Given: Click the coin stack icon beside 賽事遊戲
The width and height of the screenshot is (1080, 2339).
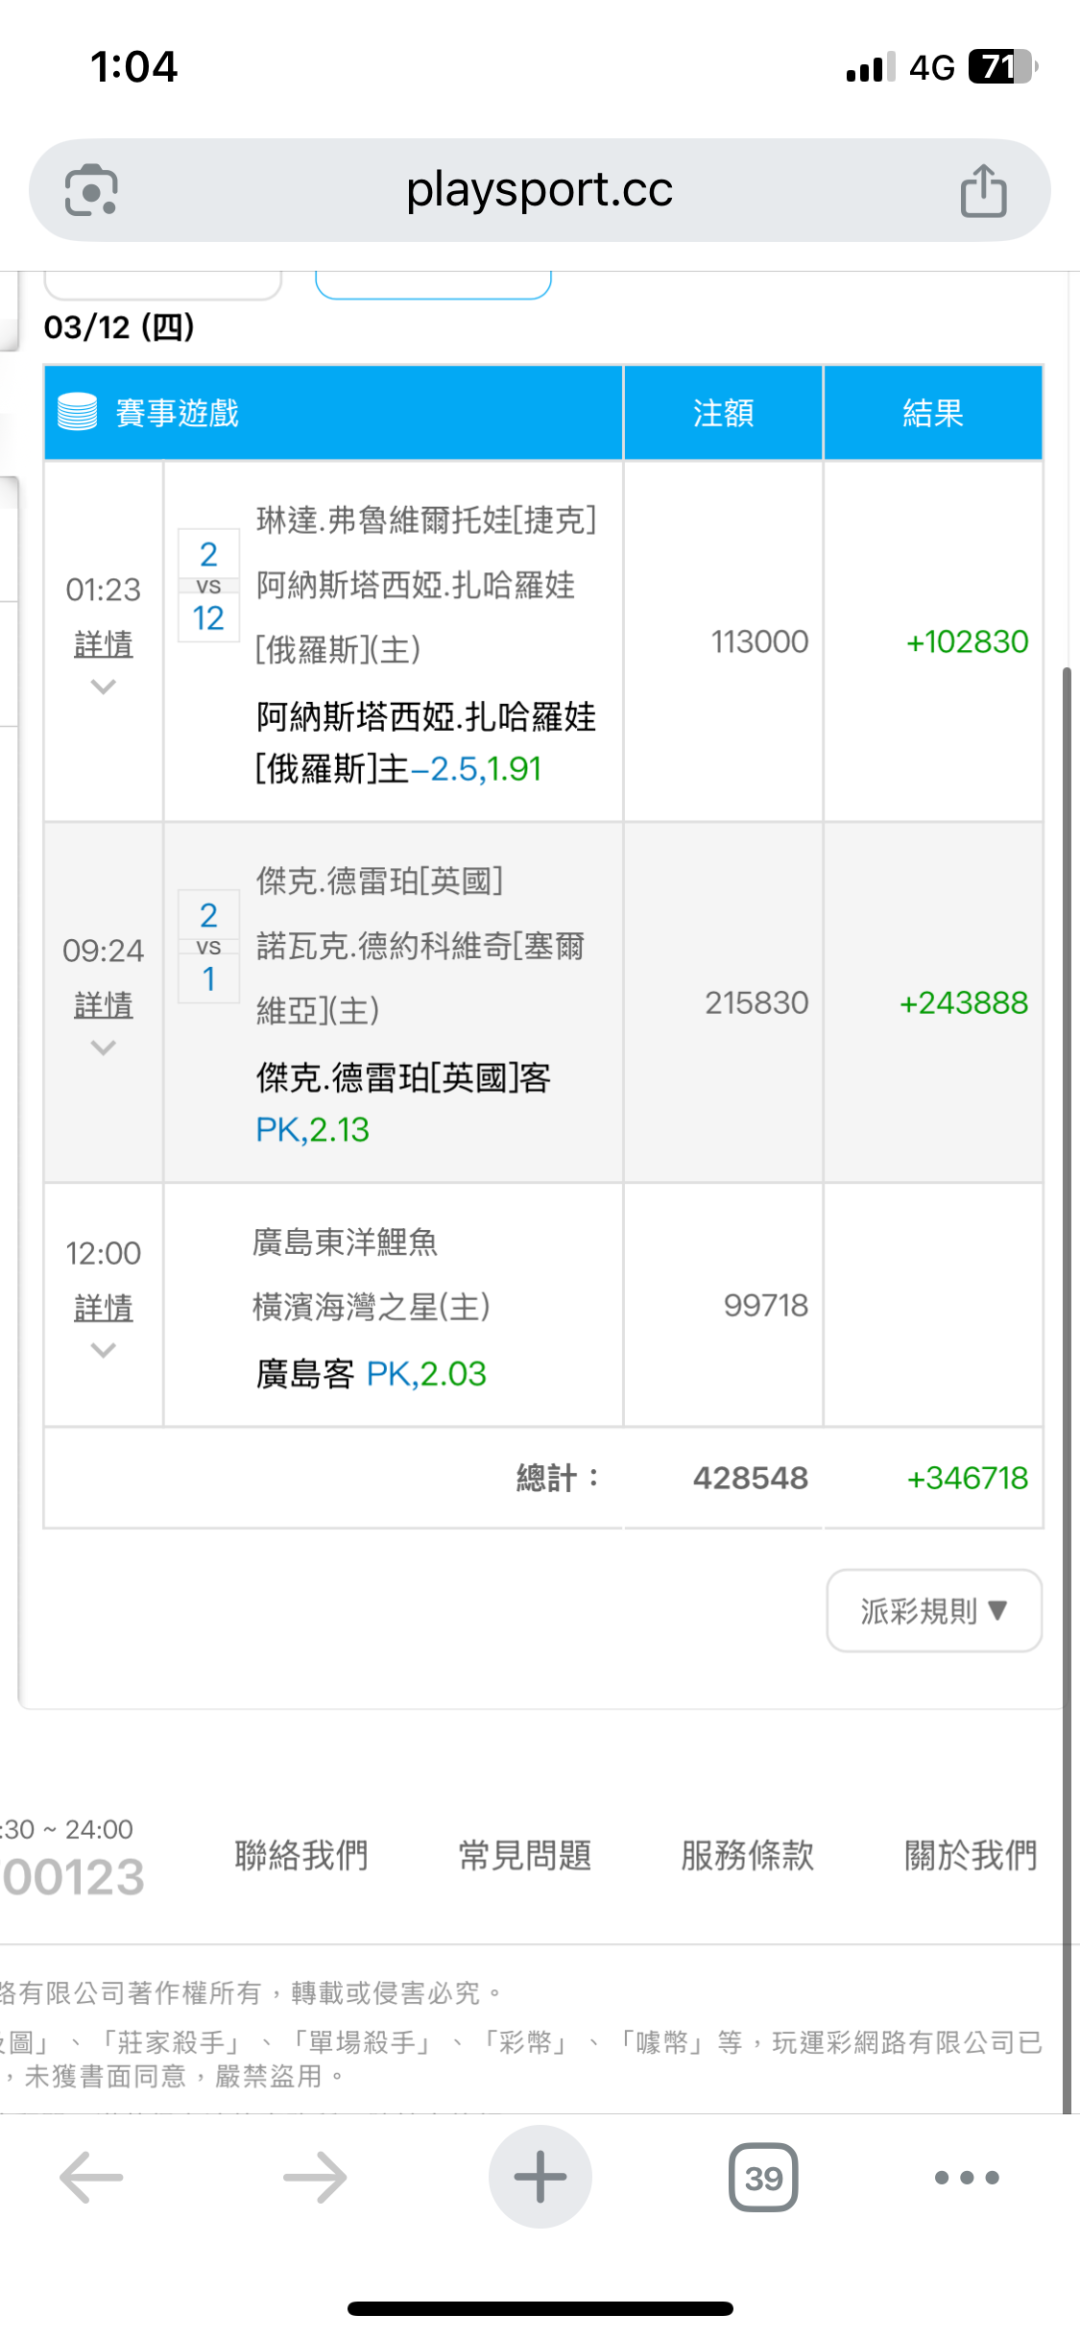Looking at the screenshot, I should coord(77,412).
